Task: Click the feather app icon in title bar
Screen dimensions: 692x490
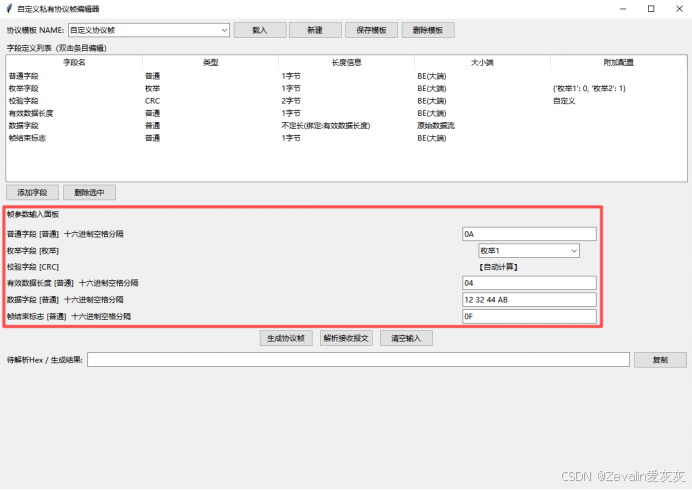Action: pyautogui.click(x=9, y=8)
